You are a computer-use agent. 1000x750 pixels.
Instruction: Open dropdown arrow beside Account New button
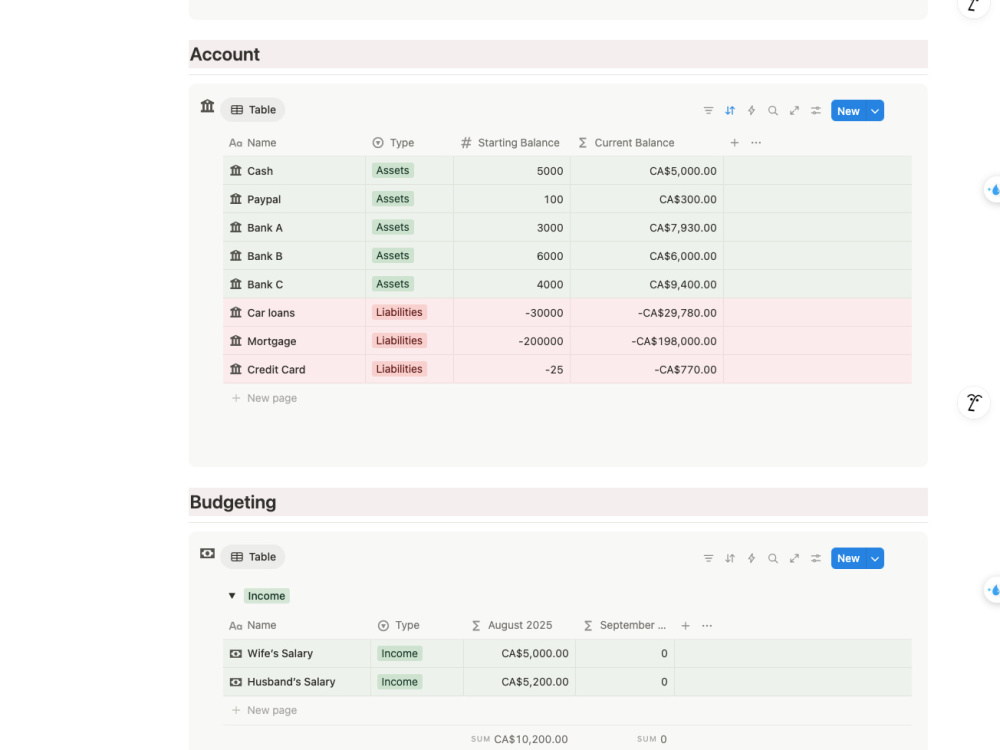(x=875, y=111)
